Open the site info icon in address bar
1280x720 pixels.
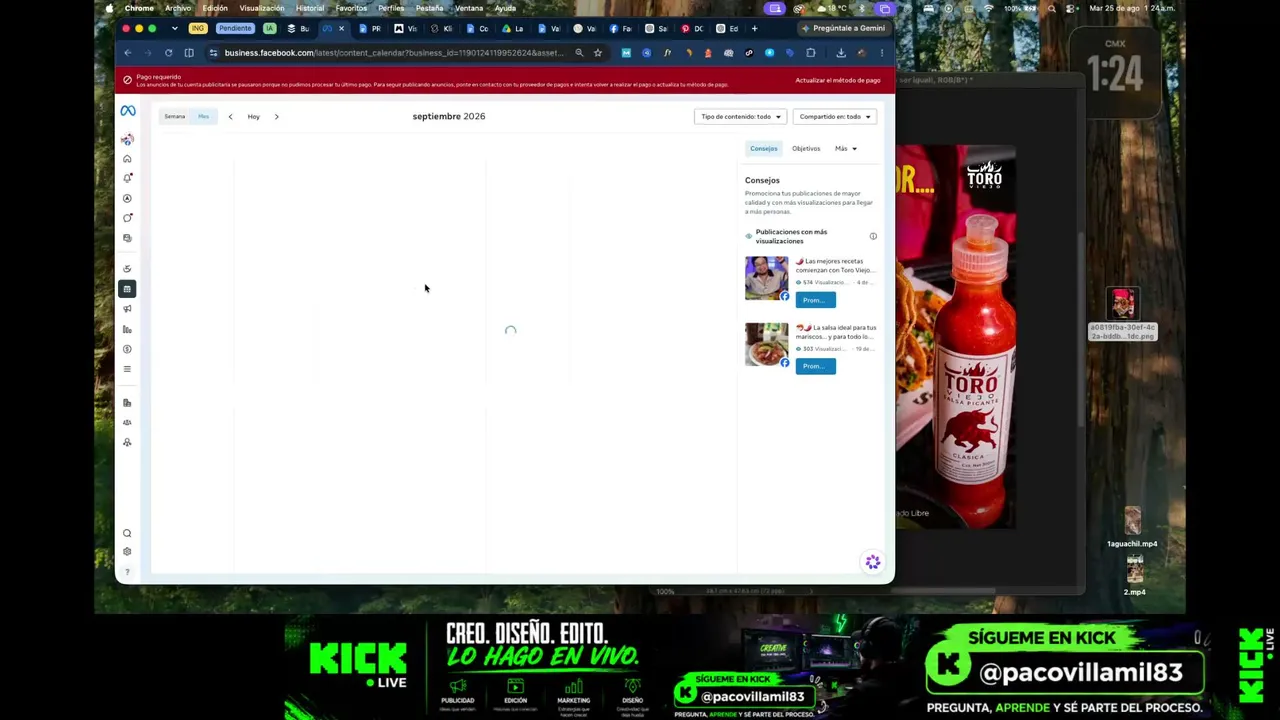click(213, 53)
